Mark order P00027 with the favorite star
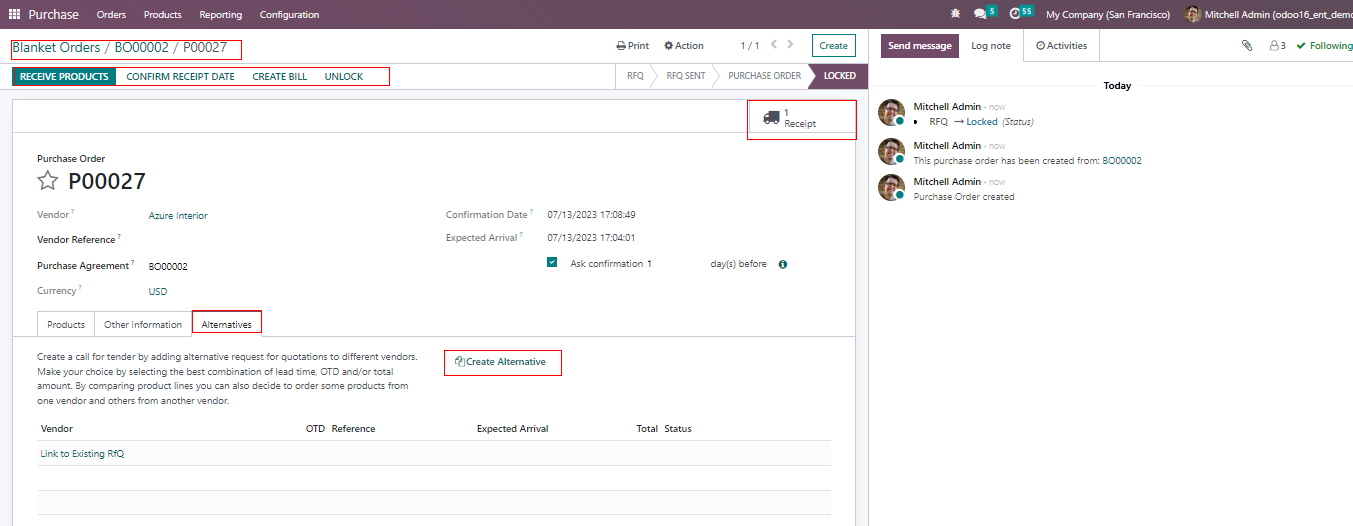1353x526 pixels. pos(47,181)
